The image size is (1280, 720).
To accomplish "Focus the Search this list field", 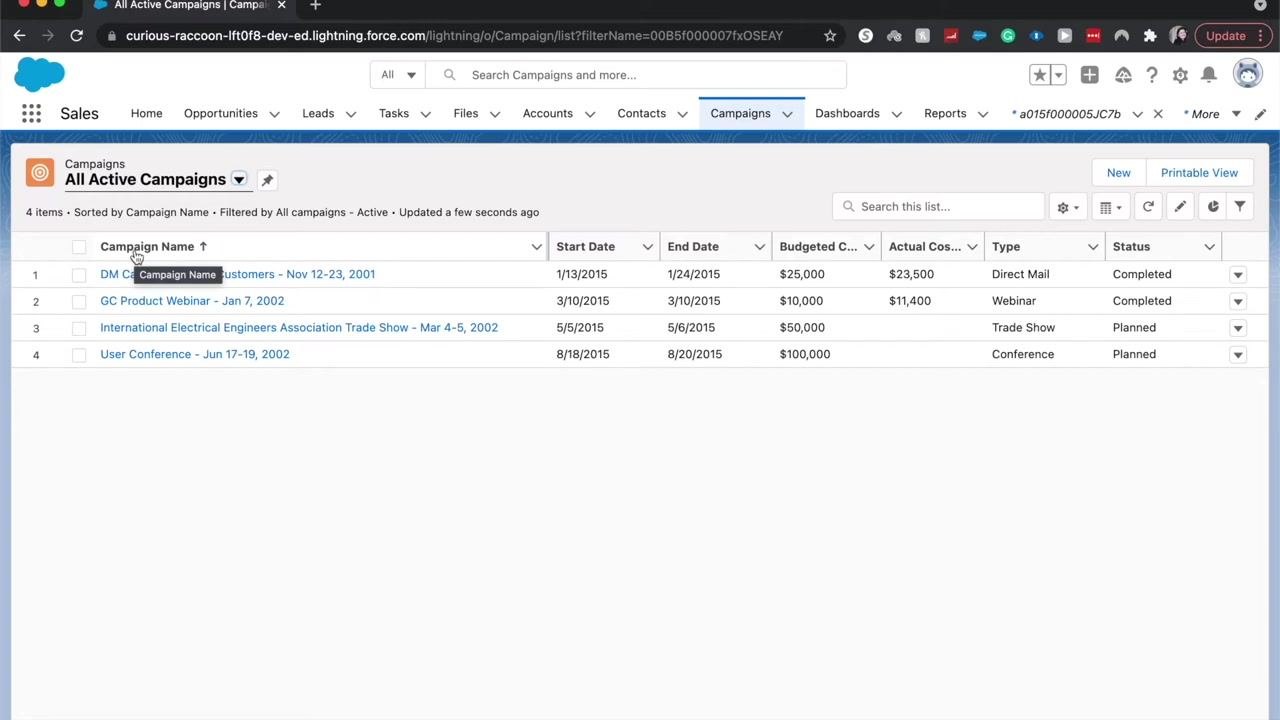I will (x=938, y=207).
